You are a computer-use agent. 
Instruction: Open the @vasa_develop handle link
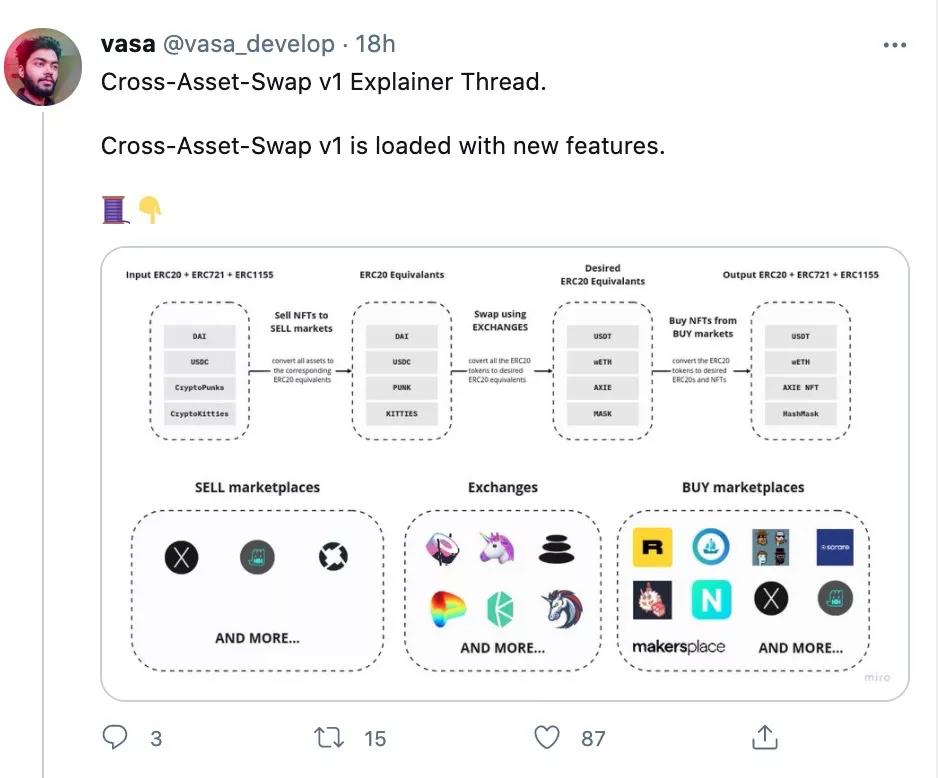[x=248, y=44]
